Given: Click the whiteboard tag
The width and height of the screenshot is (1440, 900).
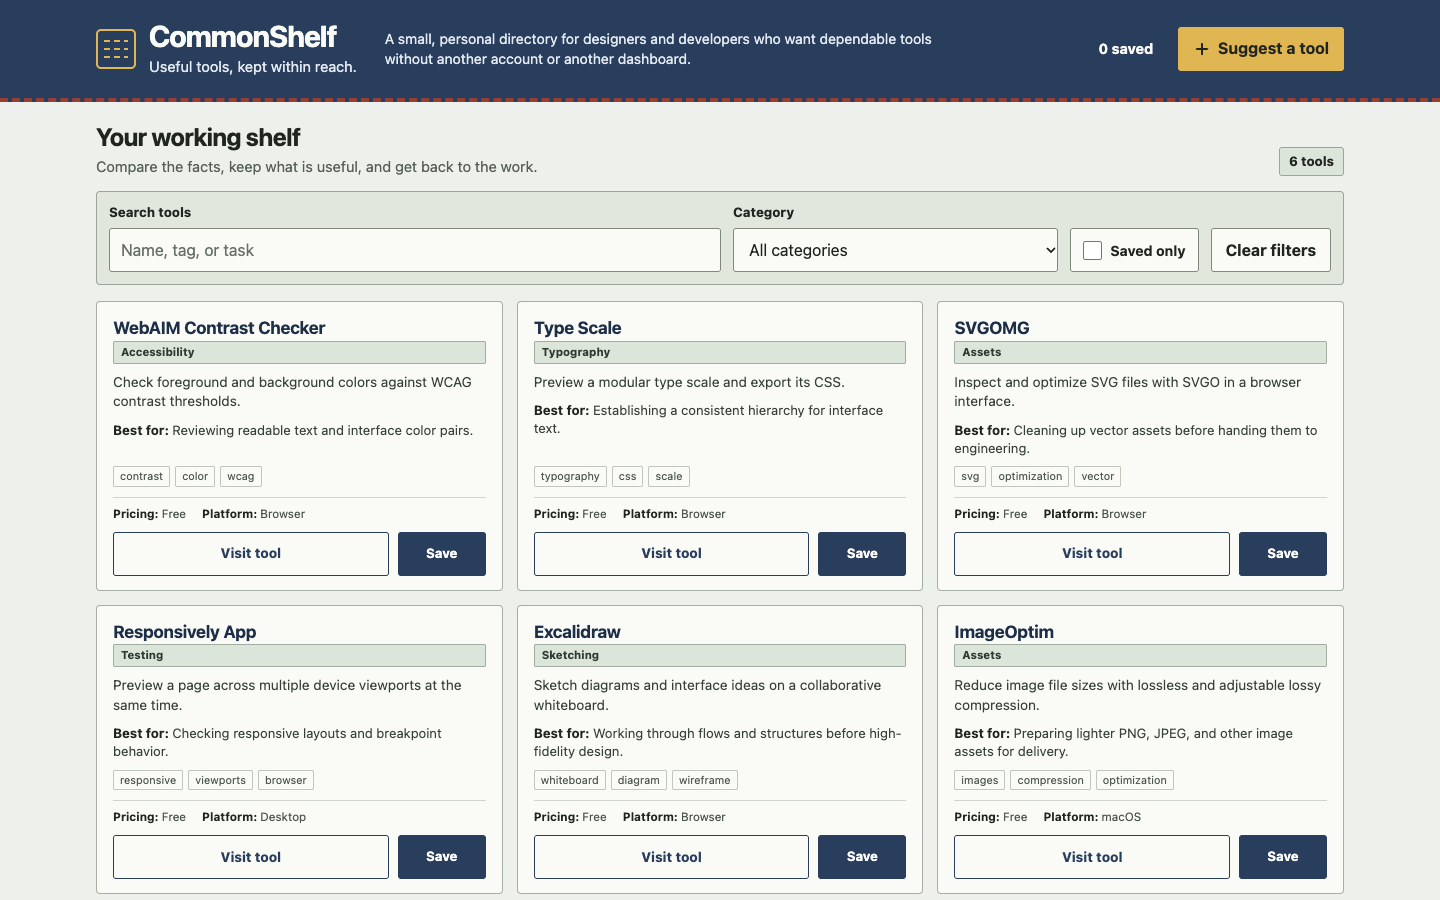Looking at the screenshot, I should tap(570, 780).
